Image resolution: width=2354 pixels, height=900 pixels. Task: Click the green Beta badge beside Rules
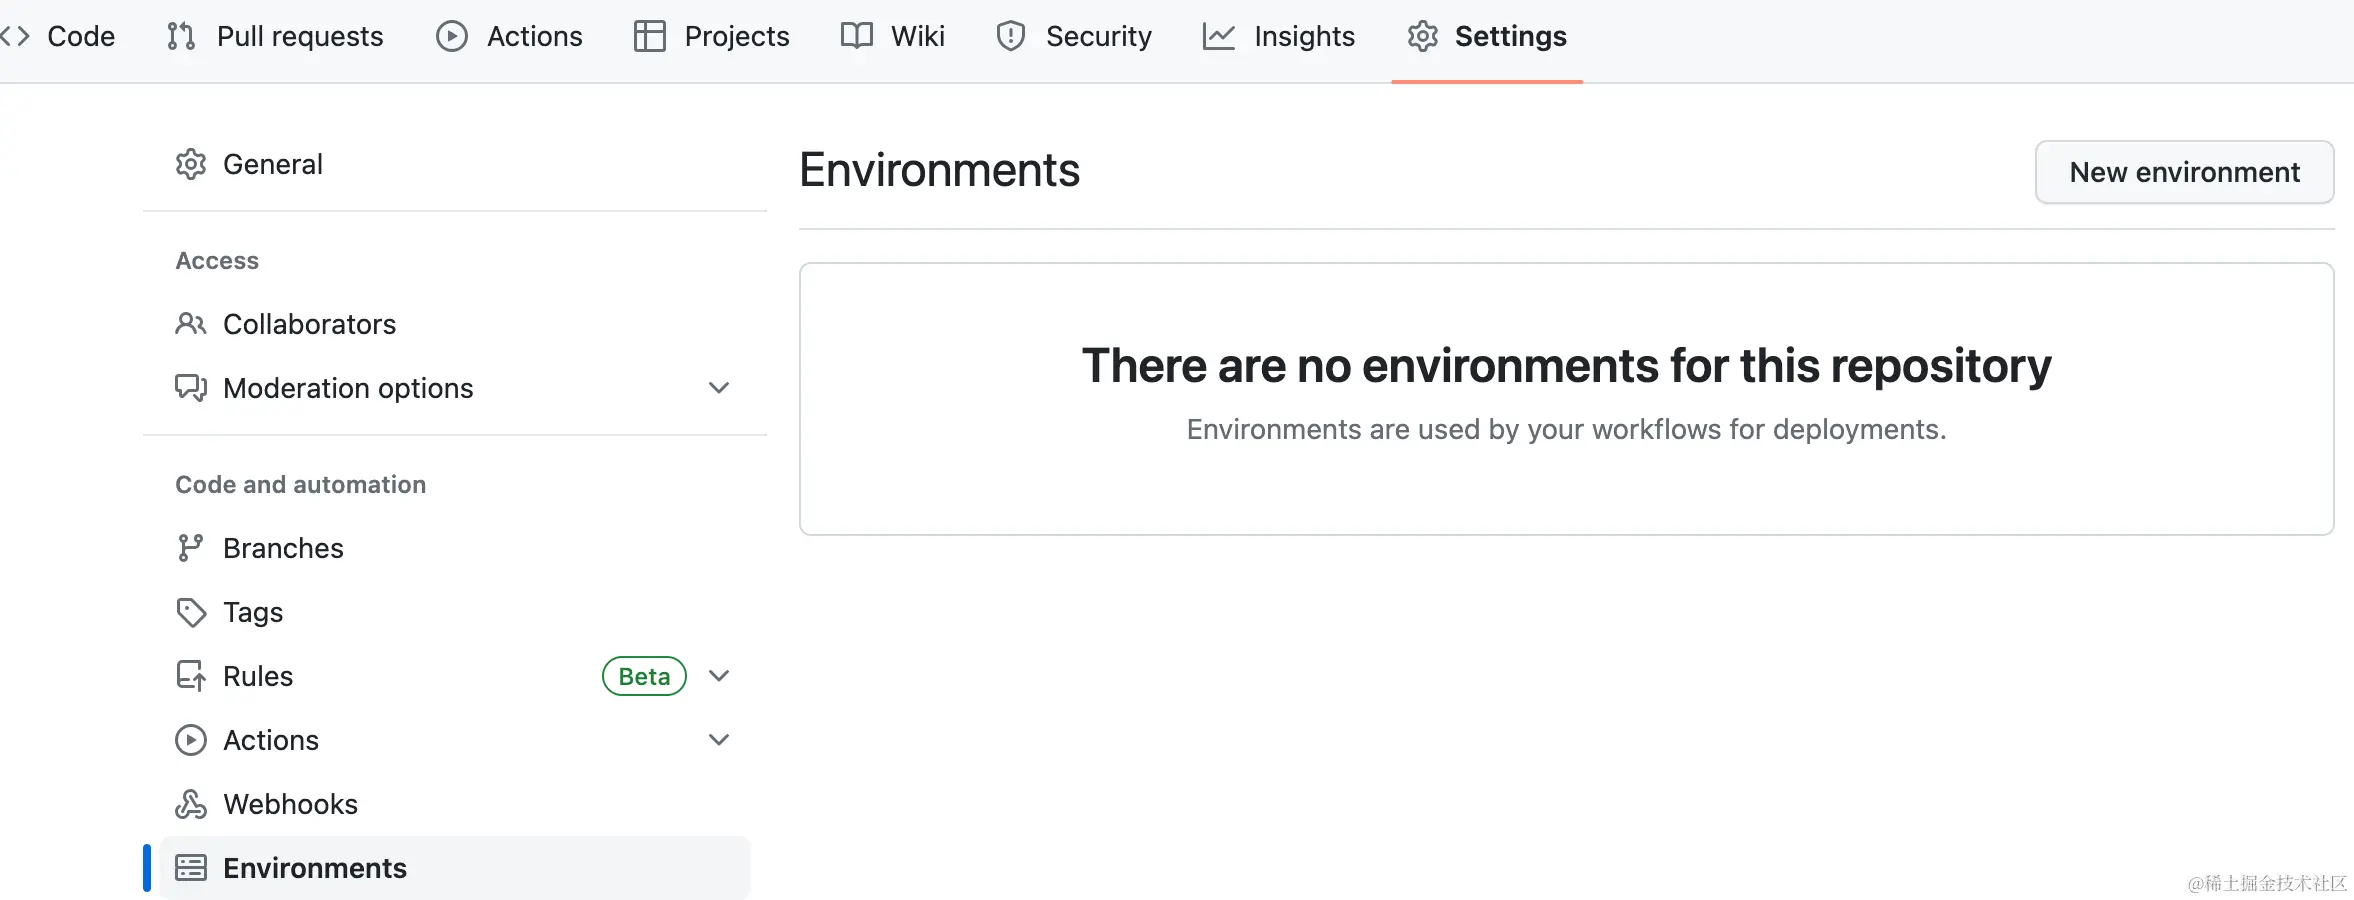(644, 676)
